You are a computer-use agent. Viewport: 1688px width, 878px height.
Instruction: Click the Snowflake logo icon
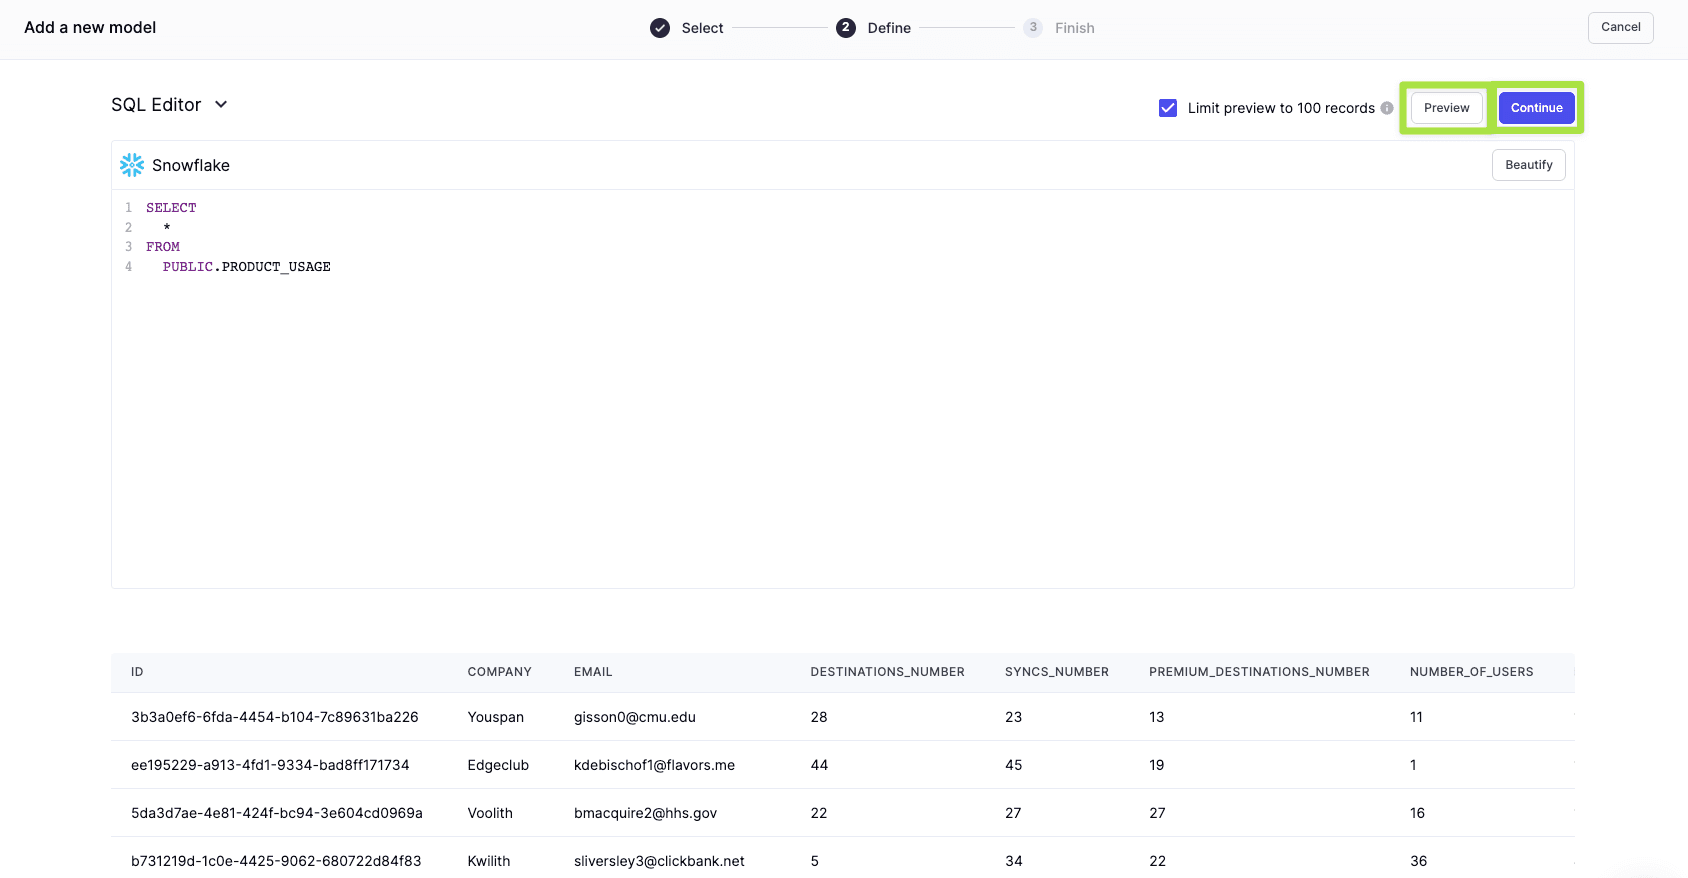(x=132, y=165)
